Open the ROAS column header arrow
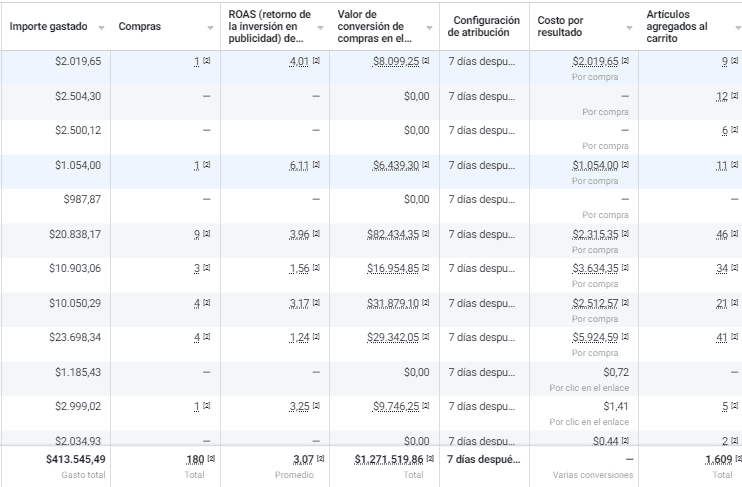The width and height of the screenshot is (742, 487). click(320, 28)
